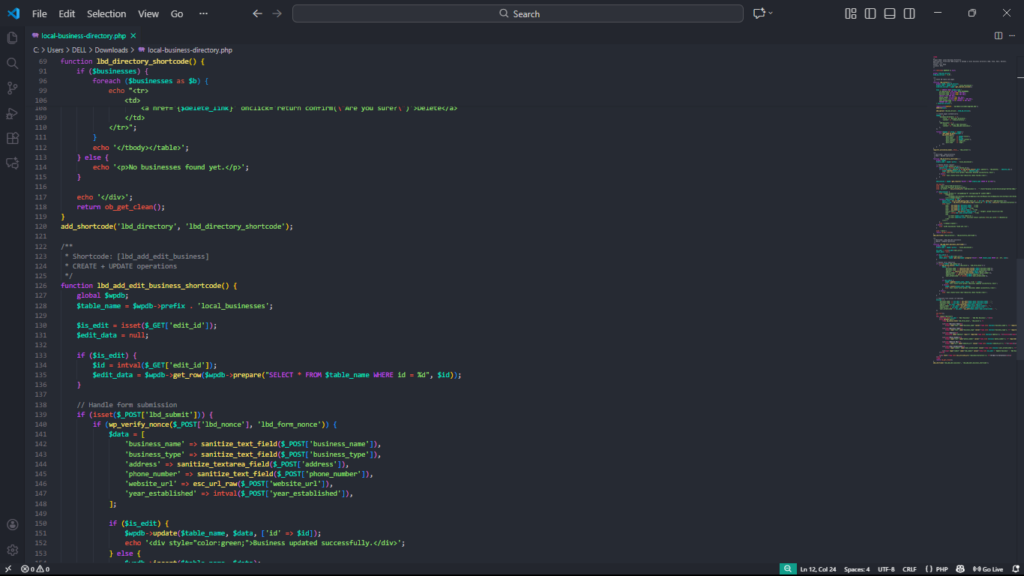The height and width of the screenshot is (576, 1024).
Task: Toggle the primary side bar visibility
Action: pyautogui.click(x=870, y=14)
